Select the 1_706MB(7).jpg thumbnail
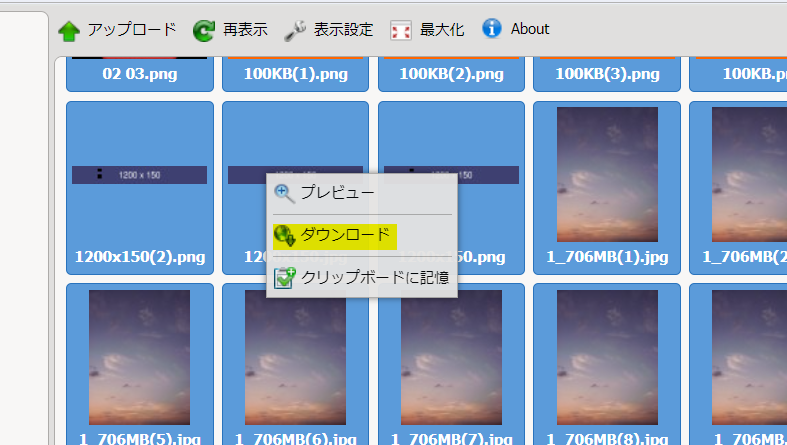 (451, 360)
